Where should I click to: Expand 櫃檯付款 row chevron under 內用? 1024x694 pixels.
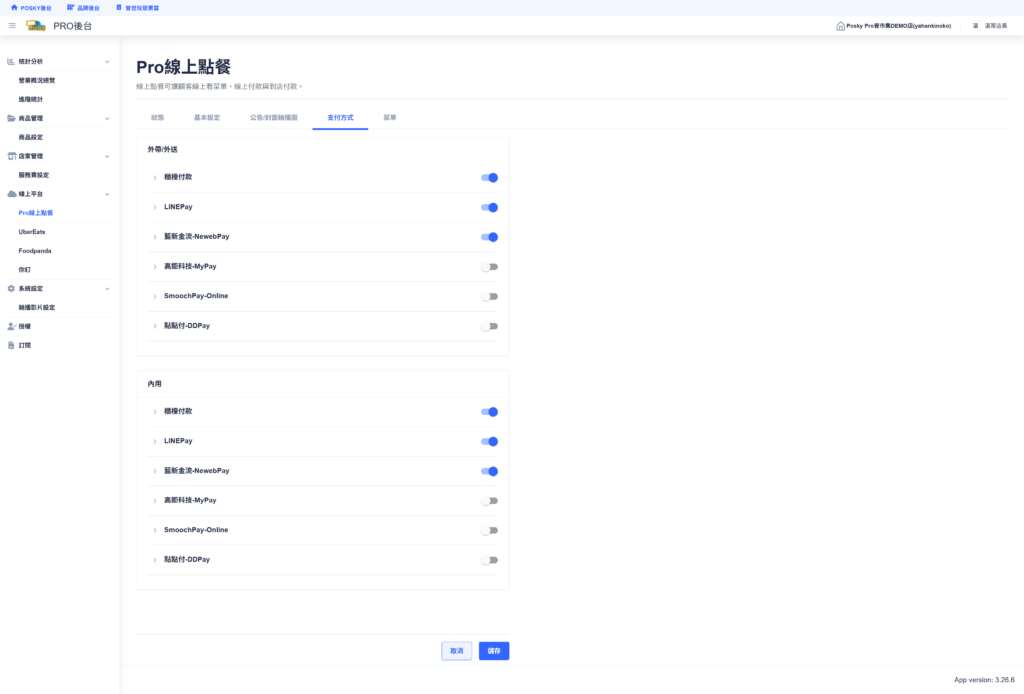pyautogui.click(x=155, y=412)
